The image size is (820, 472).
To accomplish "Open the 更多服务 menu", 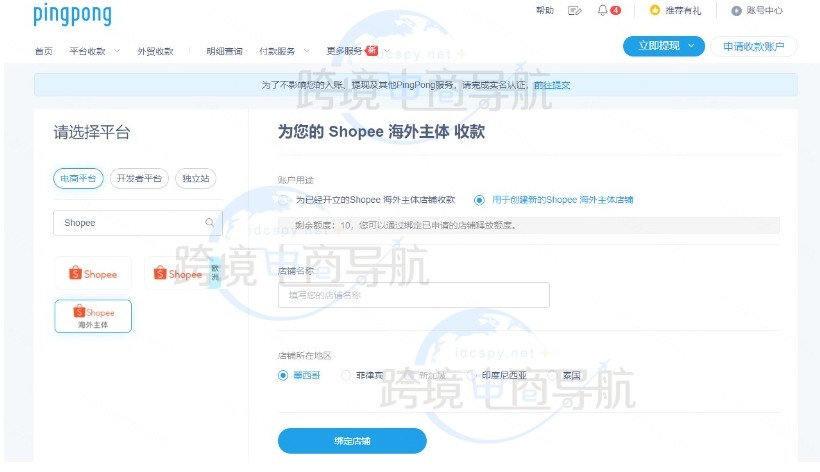I will pos(344,51).
